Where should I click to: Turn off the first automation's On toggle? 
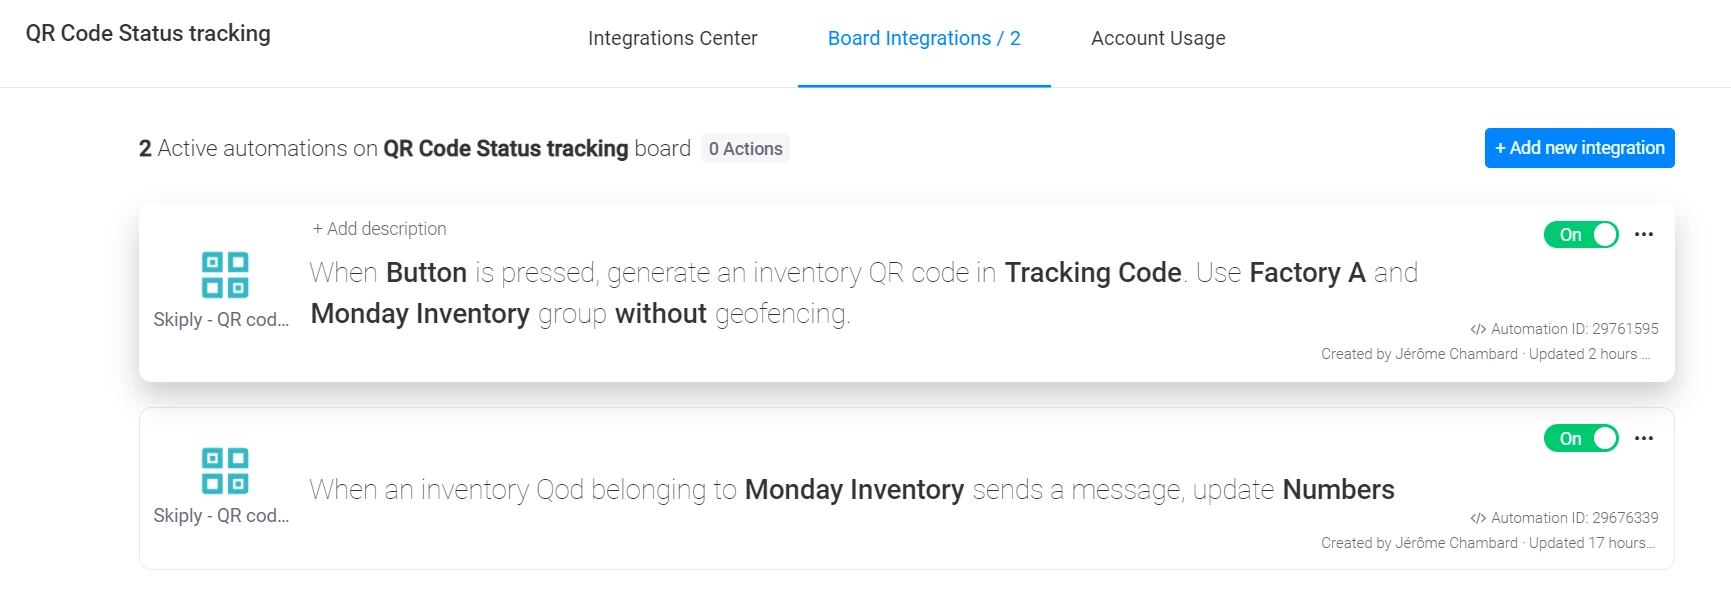1581,234
